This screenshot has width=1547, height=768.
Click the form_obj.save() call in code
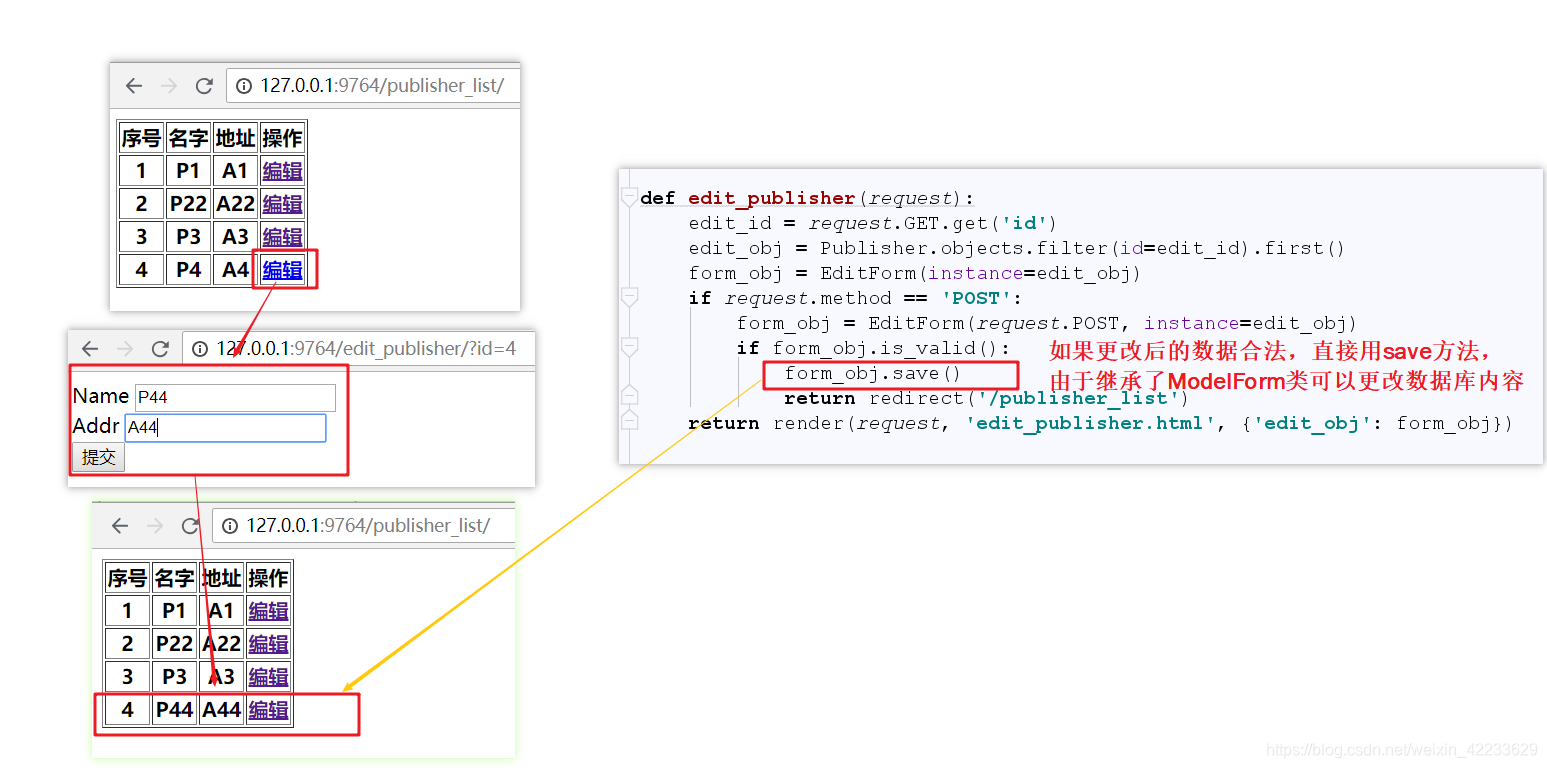pyautogui.click(x=872, y=373)
